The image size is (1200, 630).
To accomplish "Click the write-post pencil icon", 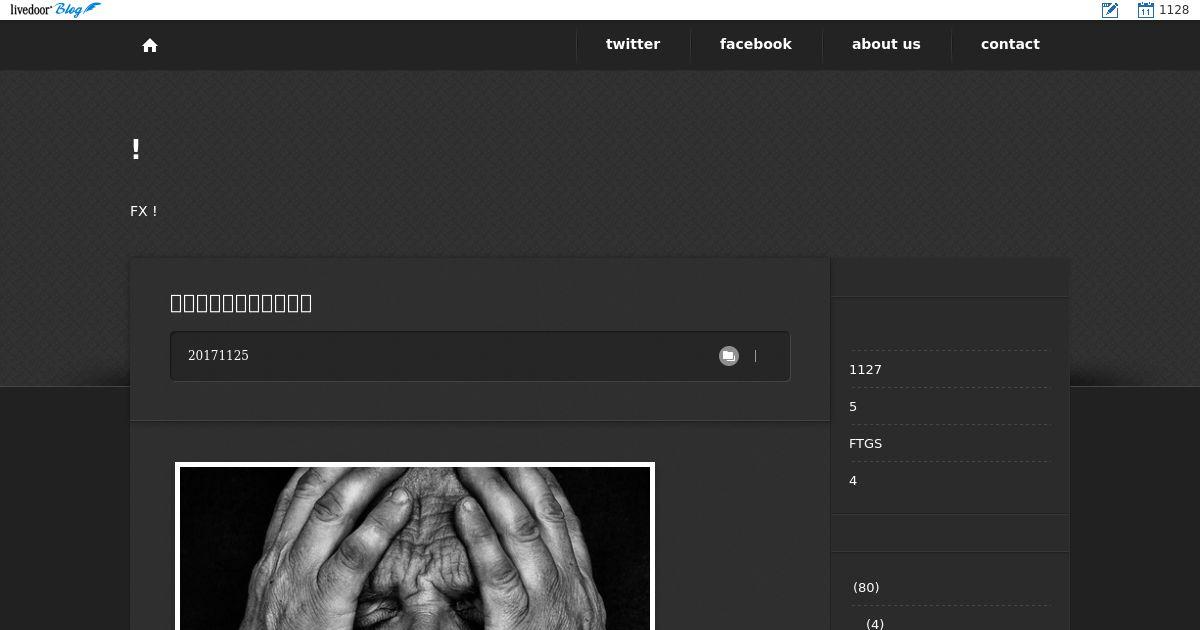I will tap(1110, 10).
